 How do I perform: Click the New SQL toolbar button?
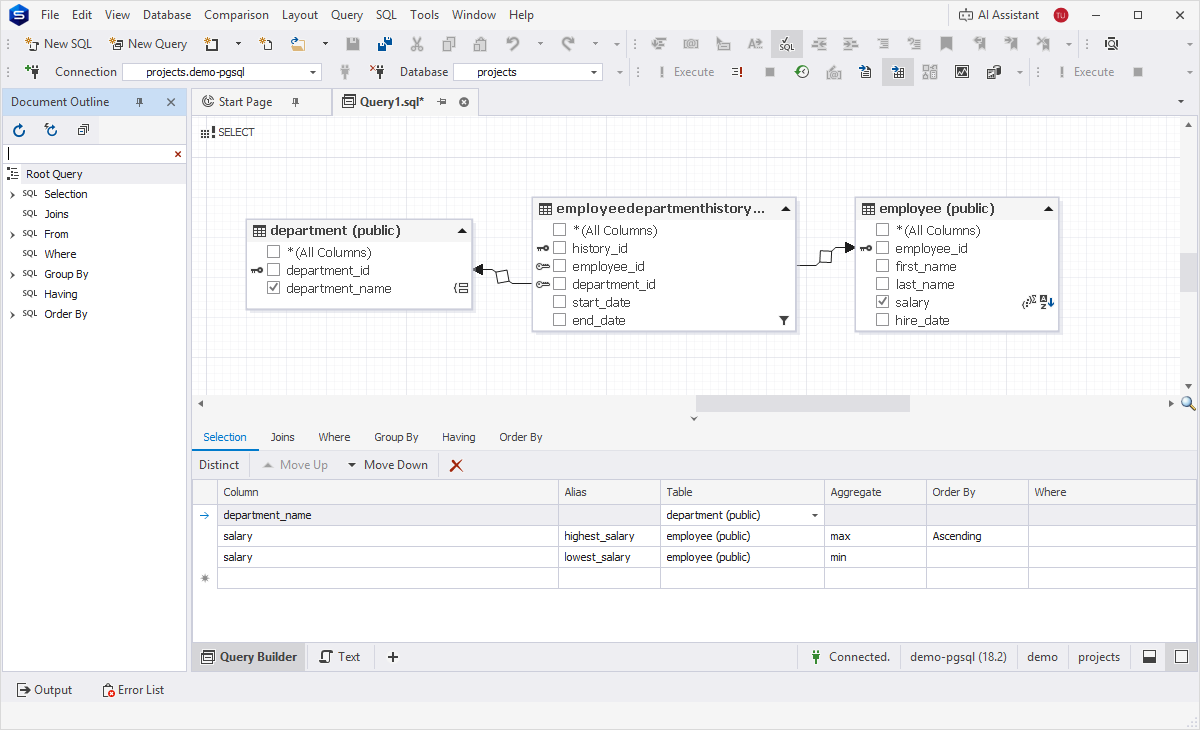[58, 44]
